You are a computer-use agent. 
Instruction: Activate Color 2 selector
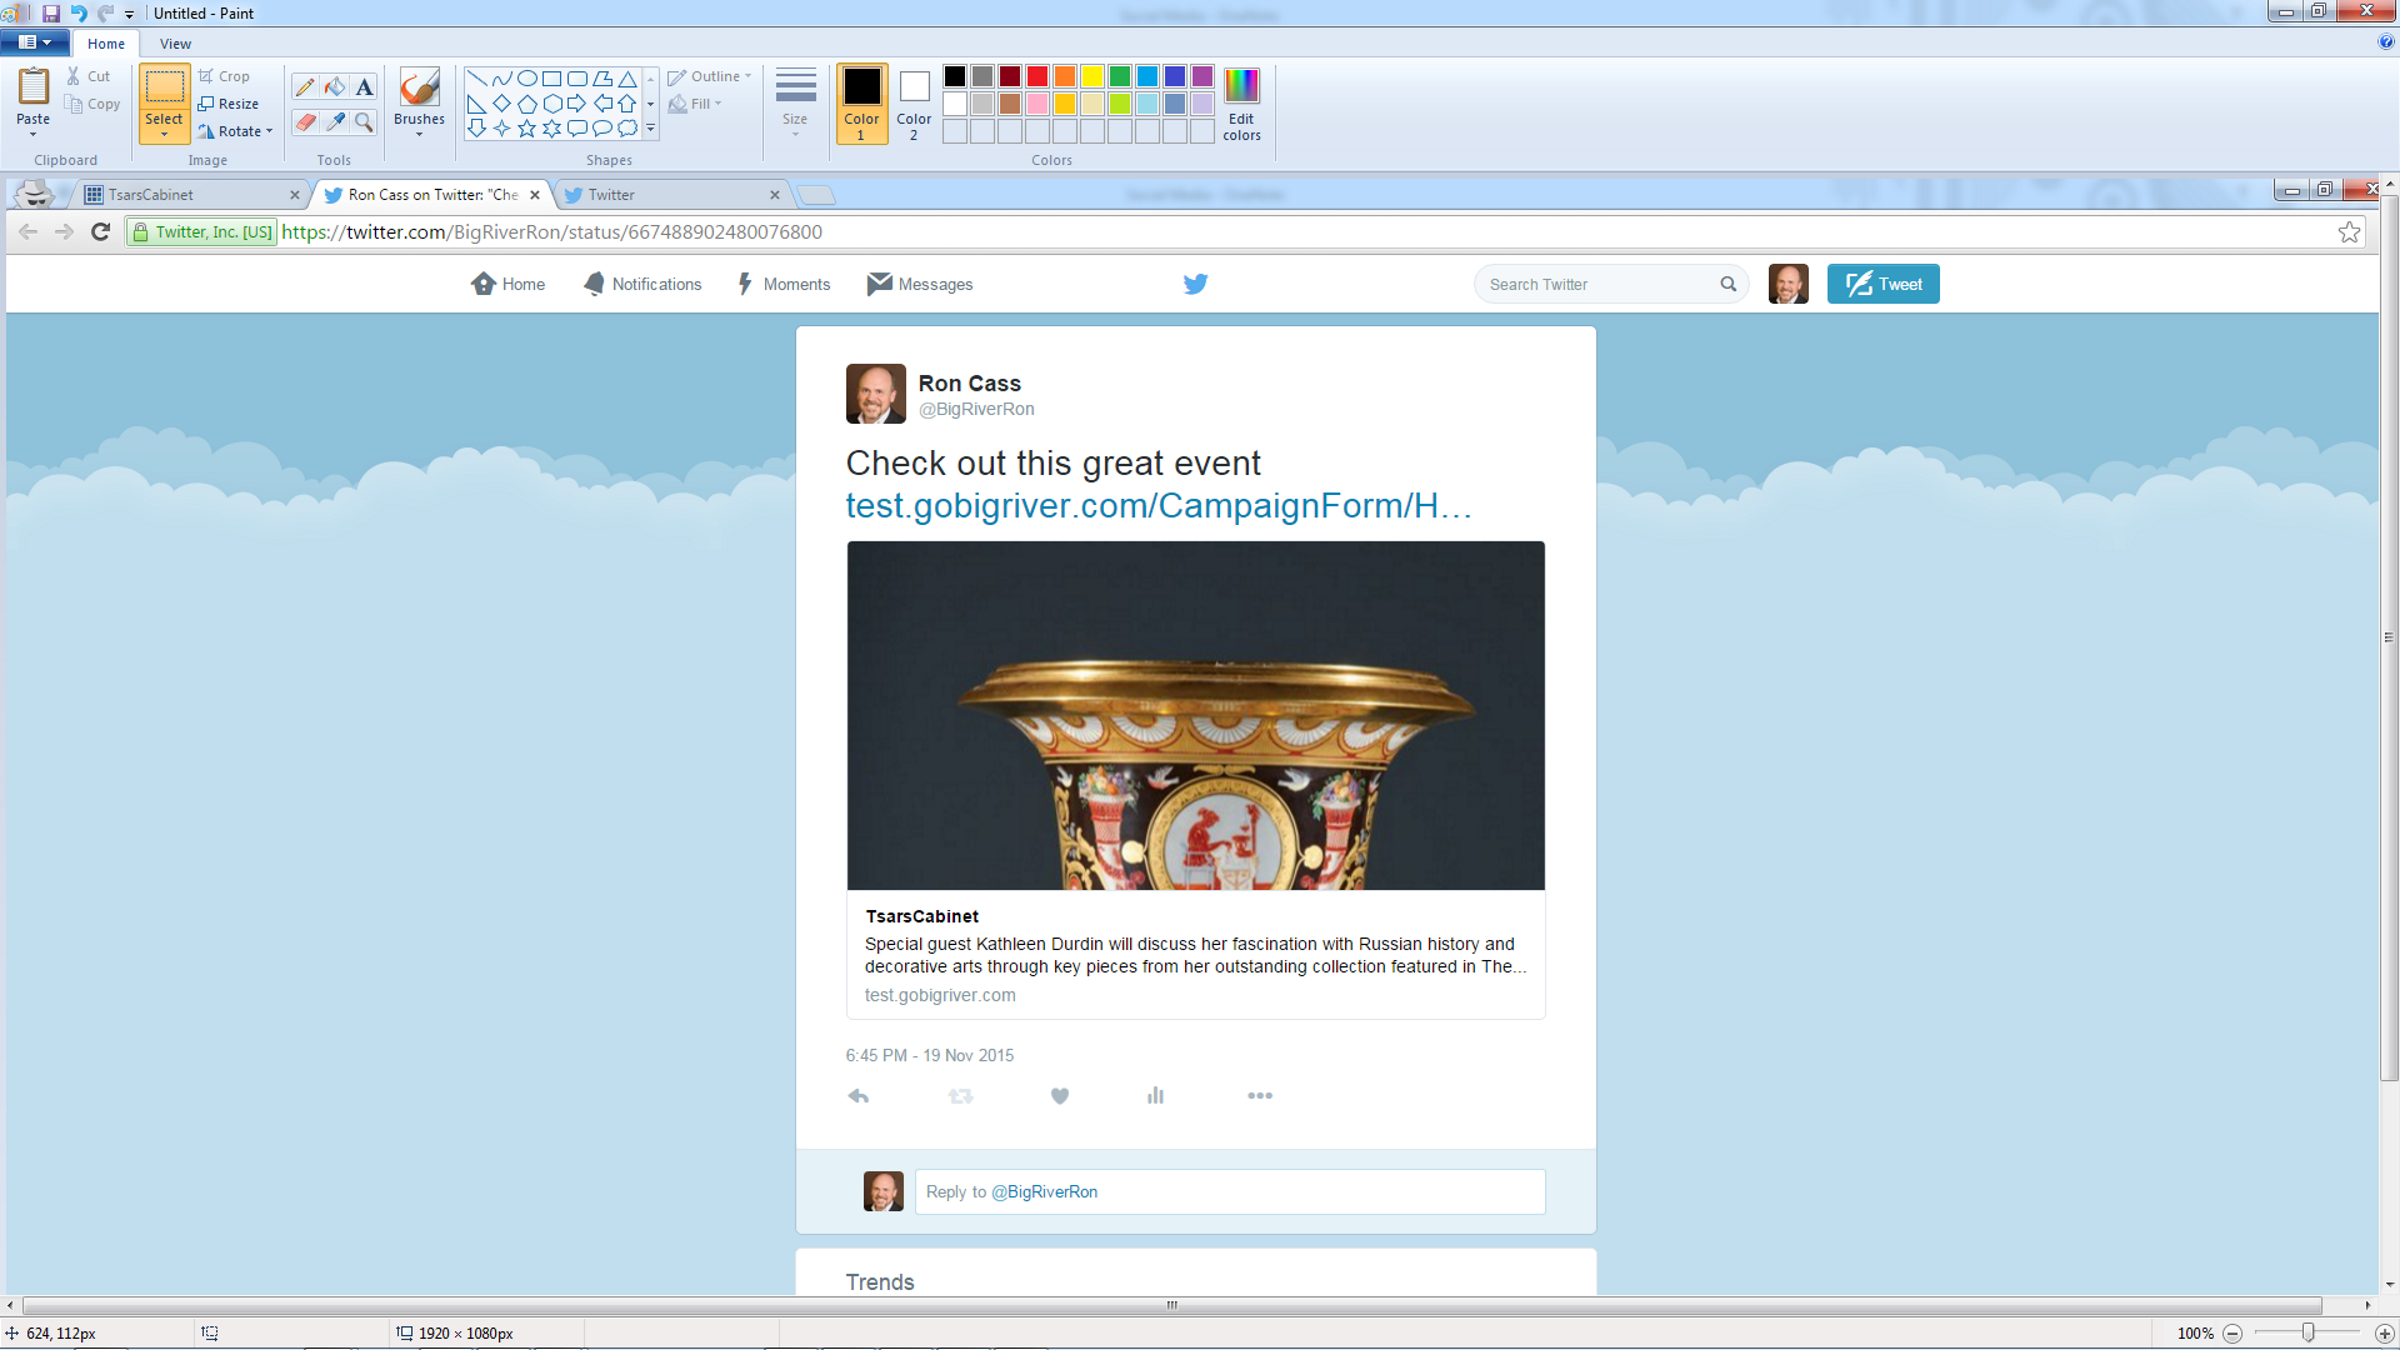913,103
